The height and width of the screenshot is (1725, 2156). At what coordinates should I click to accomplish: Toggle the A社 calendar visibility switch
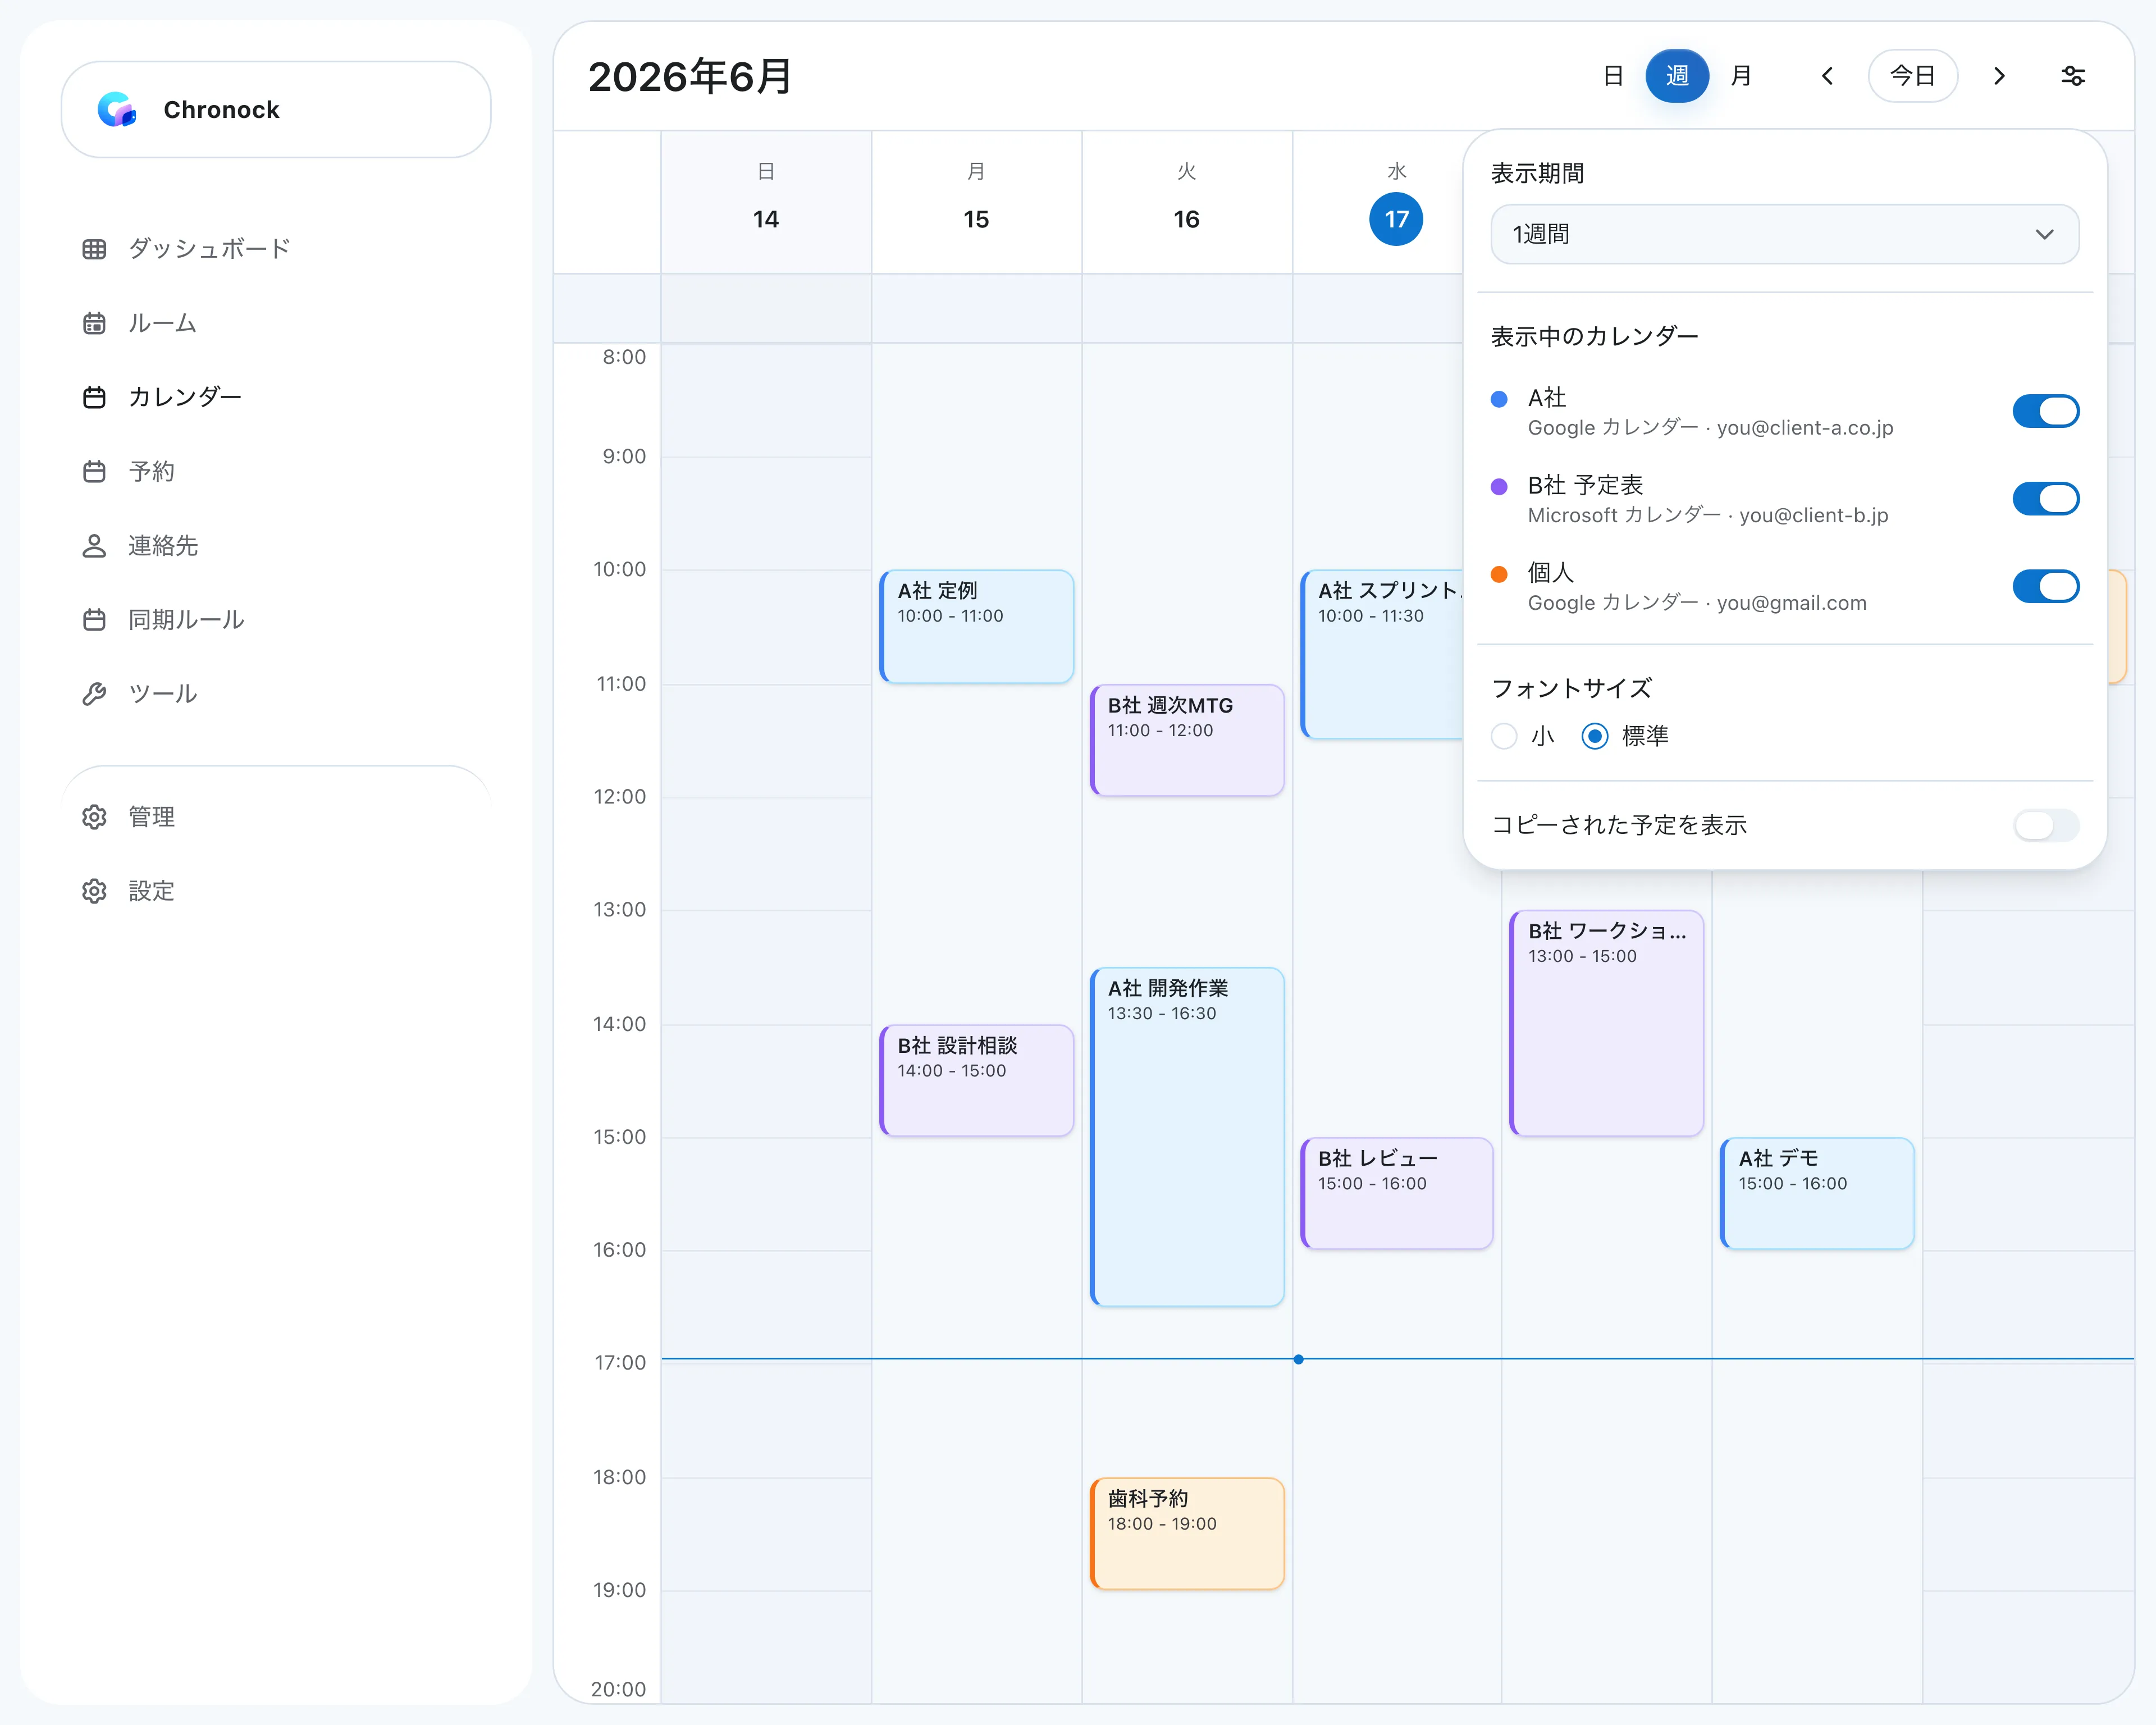click(x=2046, y=411)
